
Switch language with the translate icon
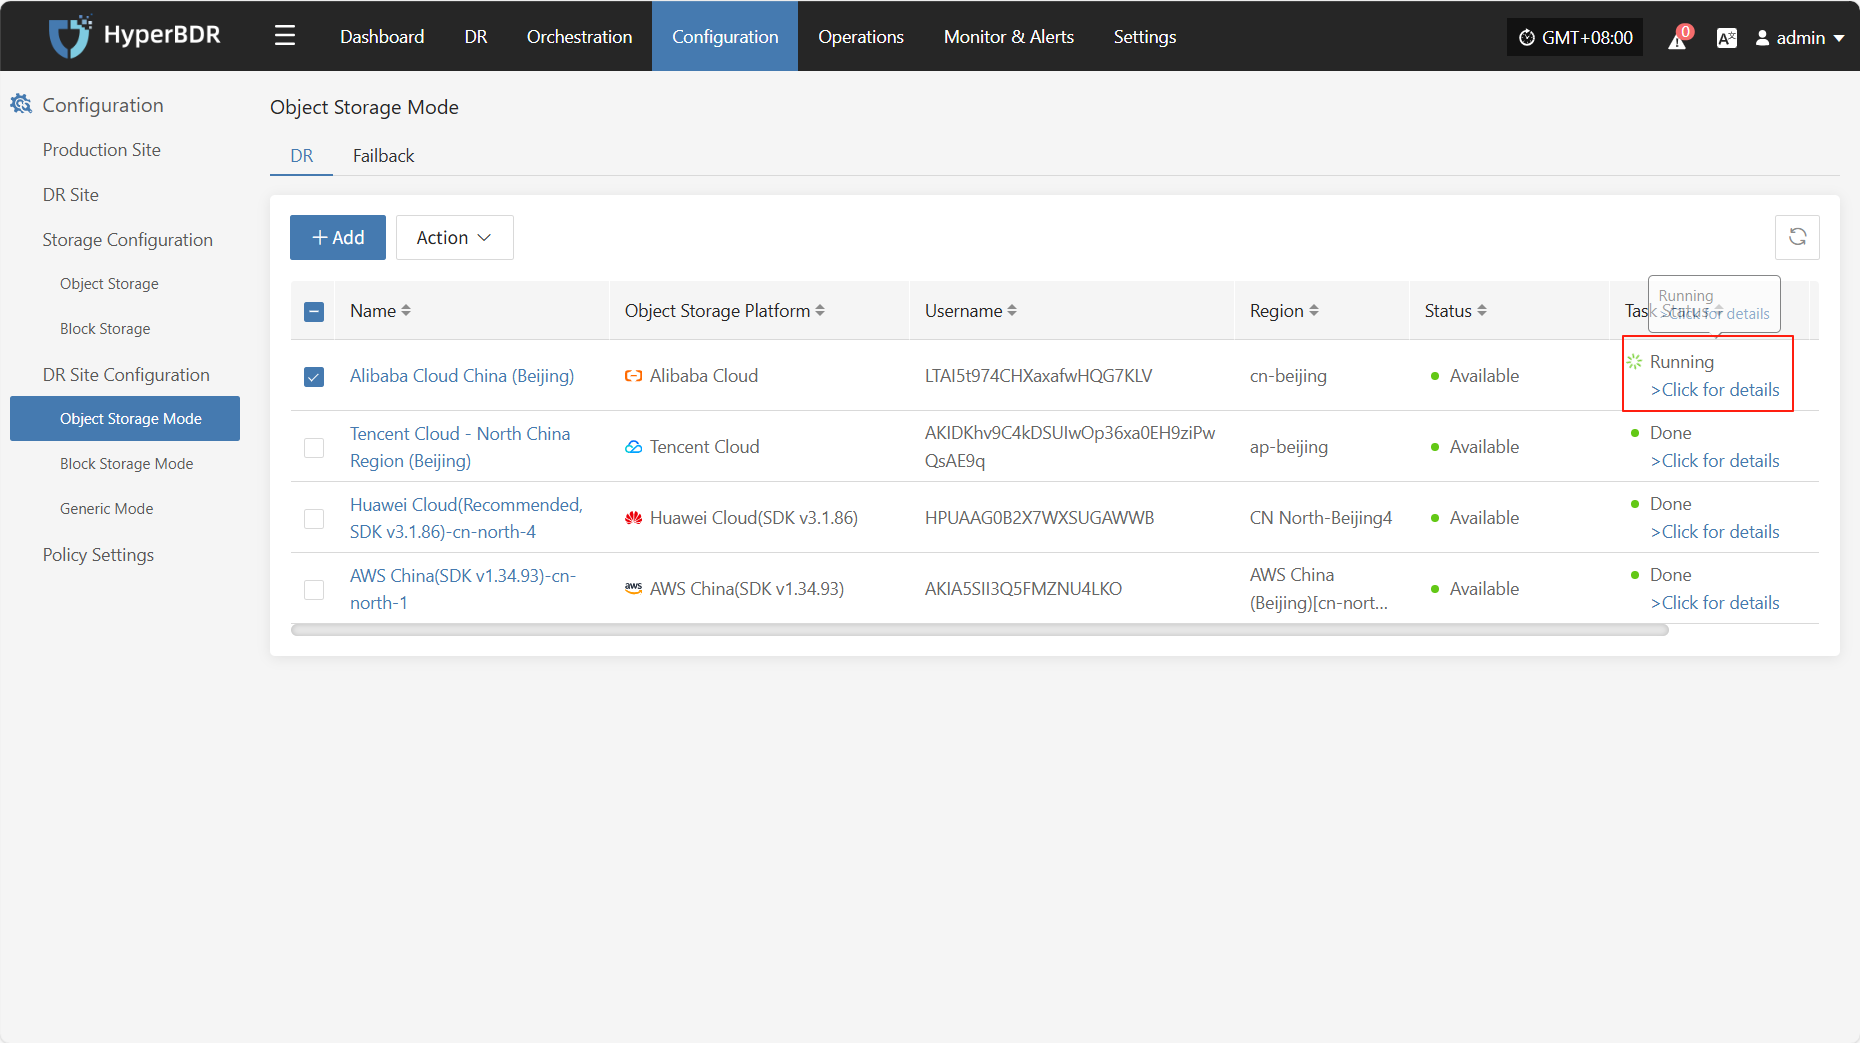tap(1726, 38)
